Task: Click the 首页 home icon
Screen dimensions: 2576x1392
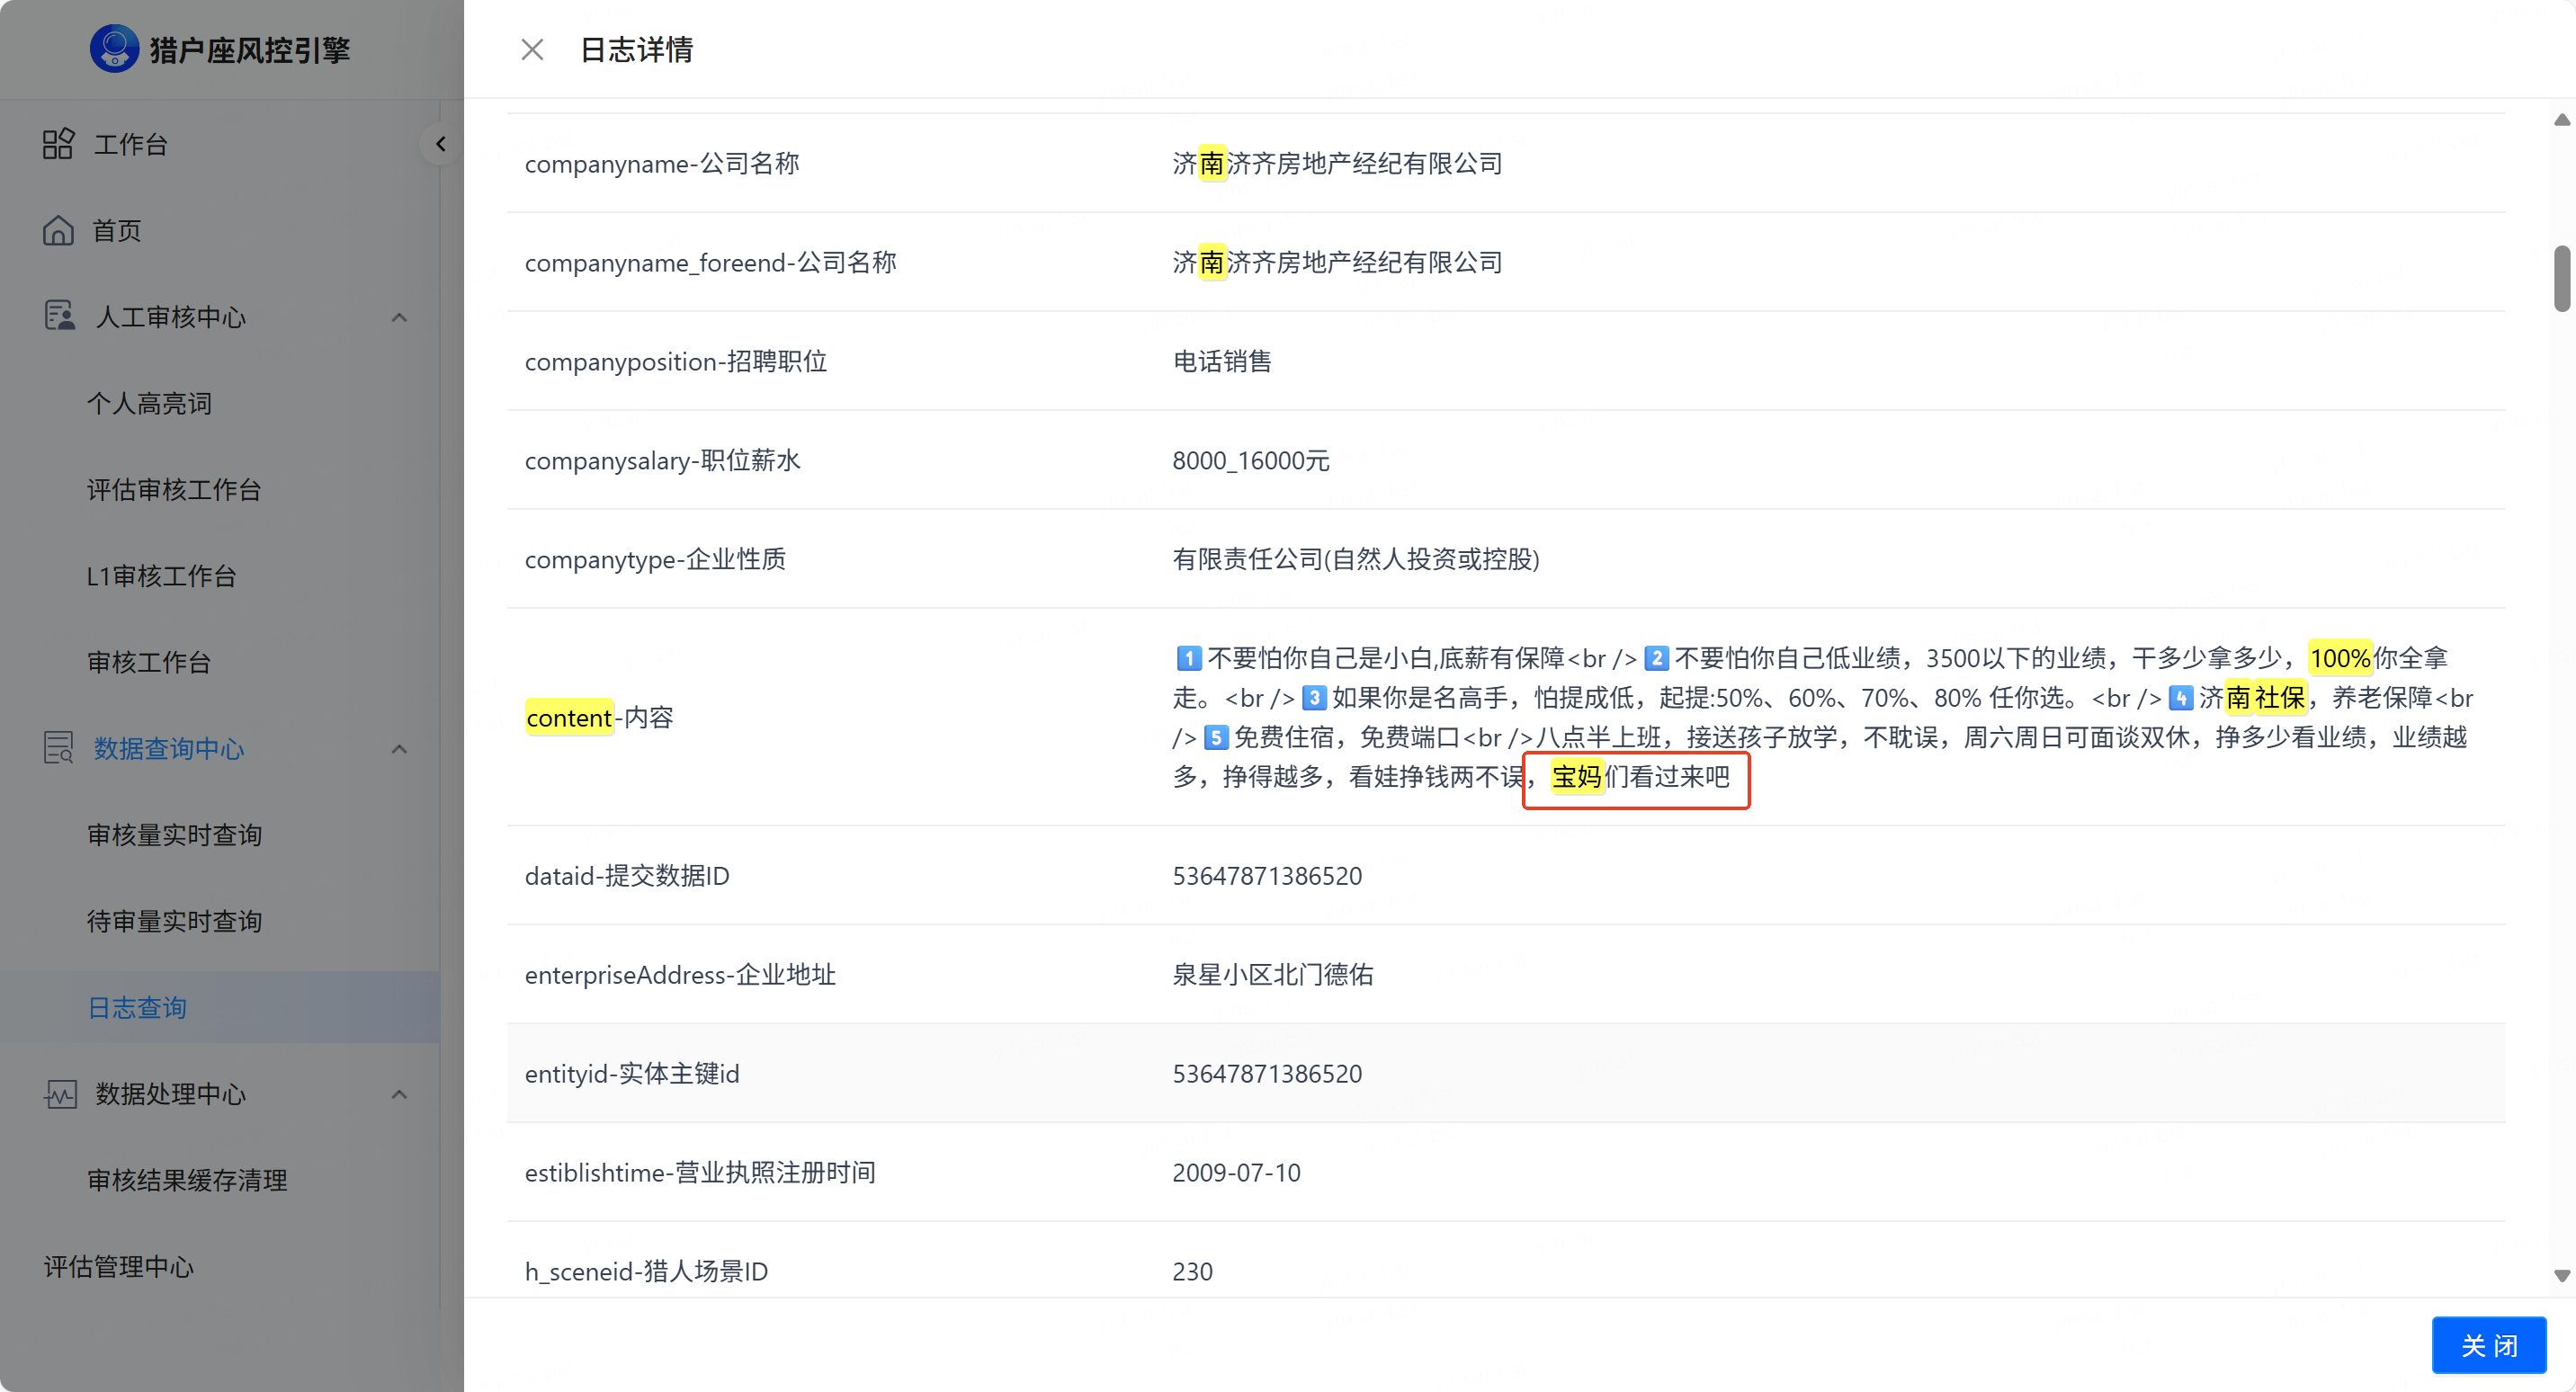Action: click(x=58, y=230)
